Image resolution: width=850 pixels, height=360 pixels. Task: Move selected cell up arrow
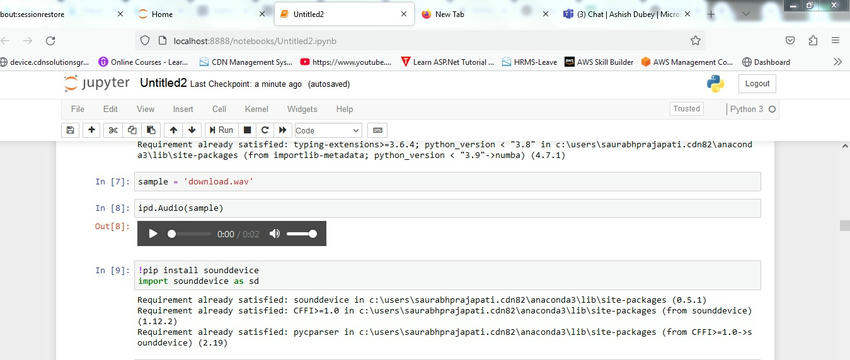173,130
